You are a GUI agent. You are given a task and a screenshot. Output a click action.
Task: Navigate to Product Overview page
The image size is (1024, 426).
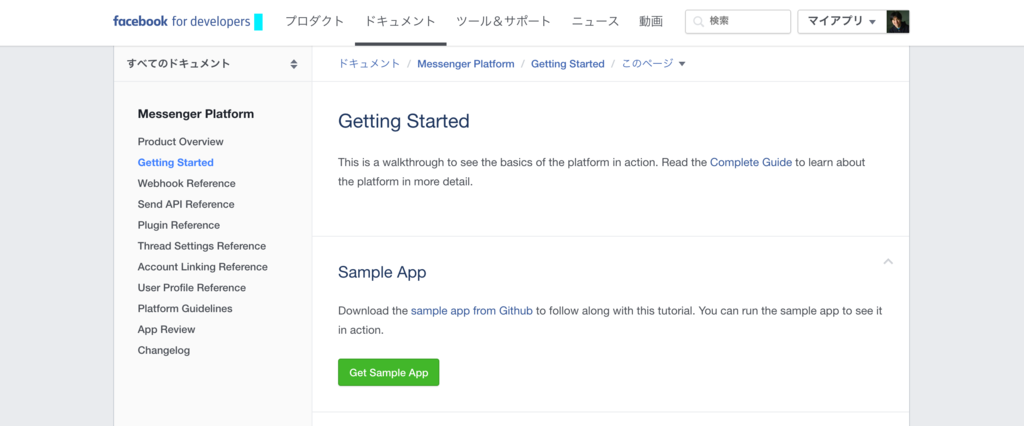[181, 142]
